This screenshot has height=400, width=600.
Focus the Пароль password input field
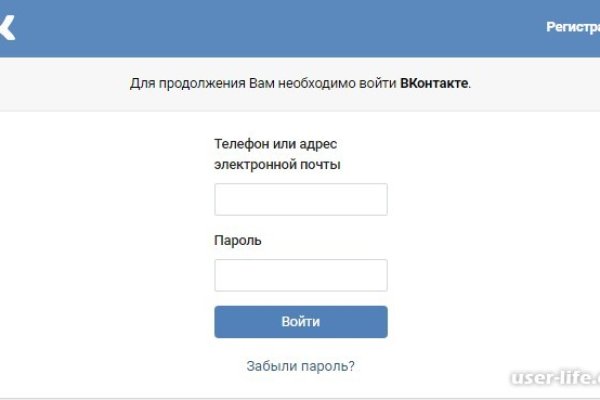tap(300, 275)
